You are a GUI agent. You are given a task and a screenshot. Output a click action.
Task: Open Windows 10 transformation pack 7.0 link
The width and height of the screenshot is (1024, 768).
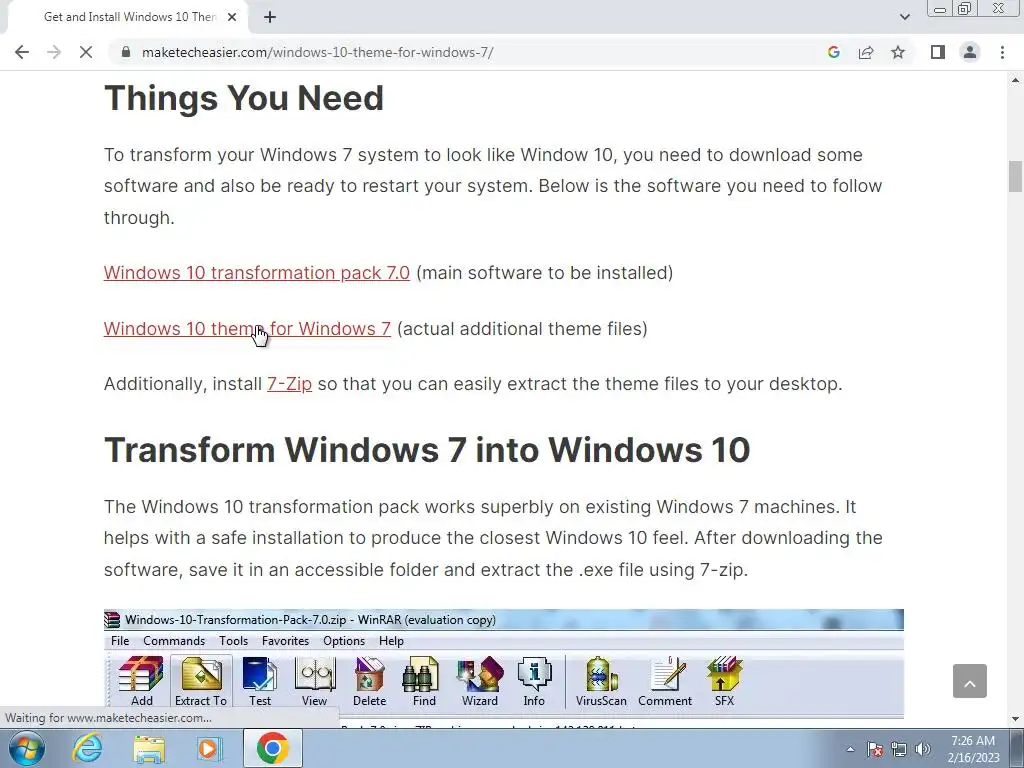pyautogui.click(x=257, y=272)
